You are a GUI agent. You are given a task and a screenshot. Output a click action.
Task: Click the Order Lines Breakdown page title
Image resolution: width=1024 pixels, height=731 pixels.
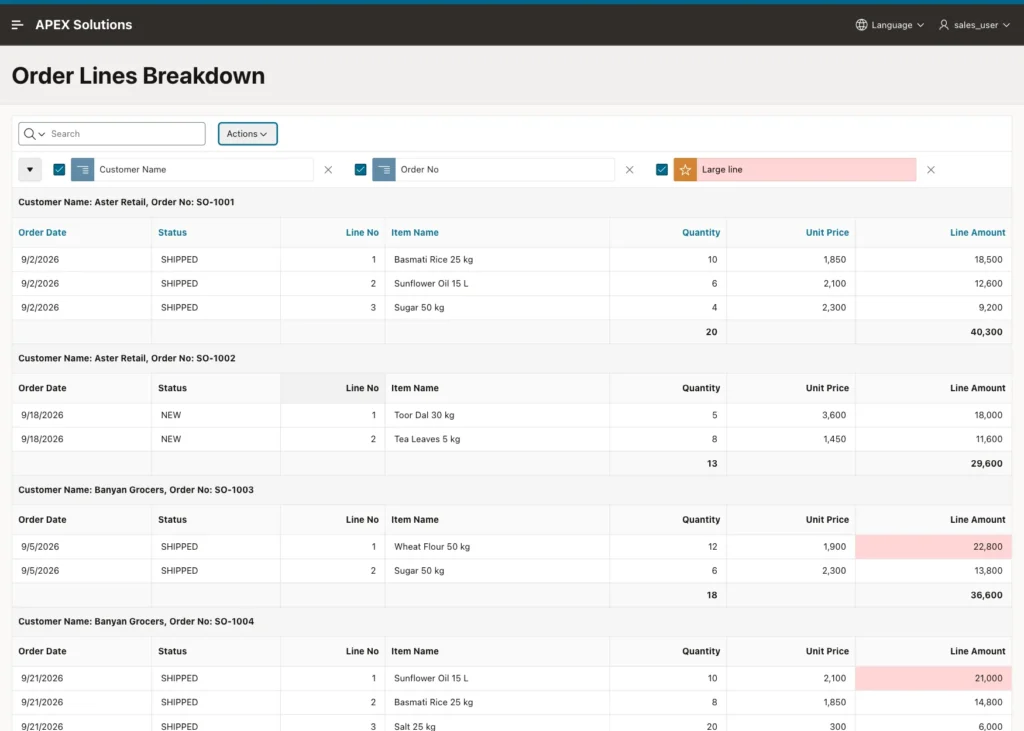138,76
